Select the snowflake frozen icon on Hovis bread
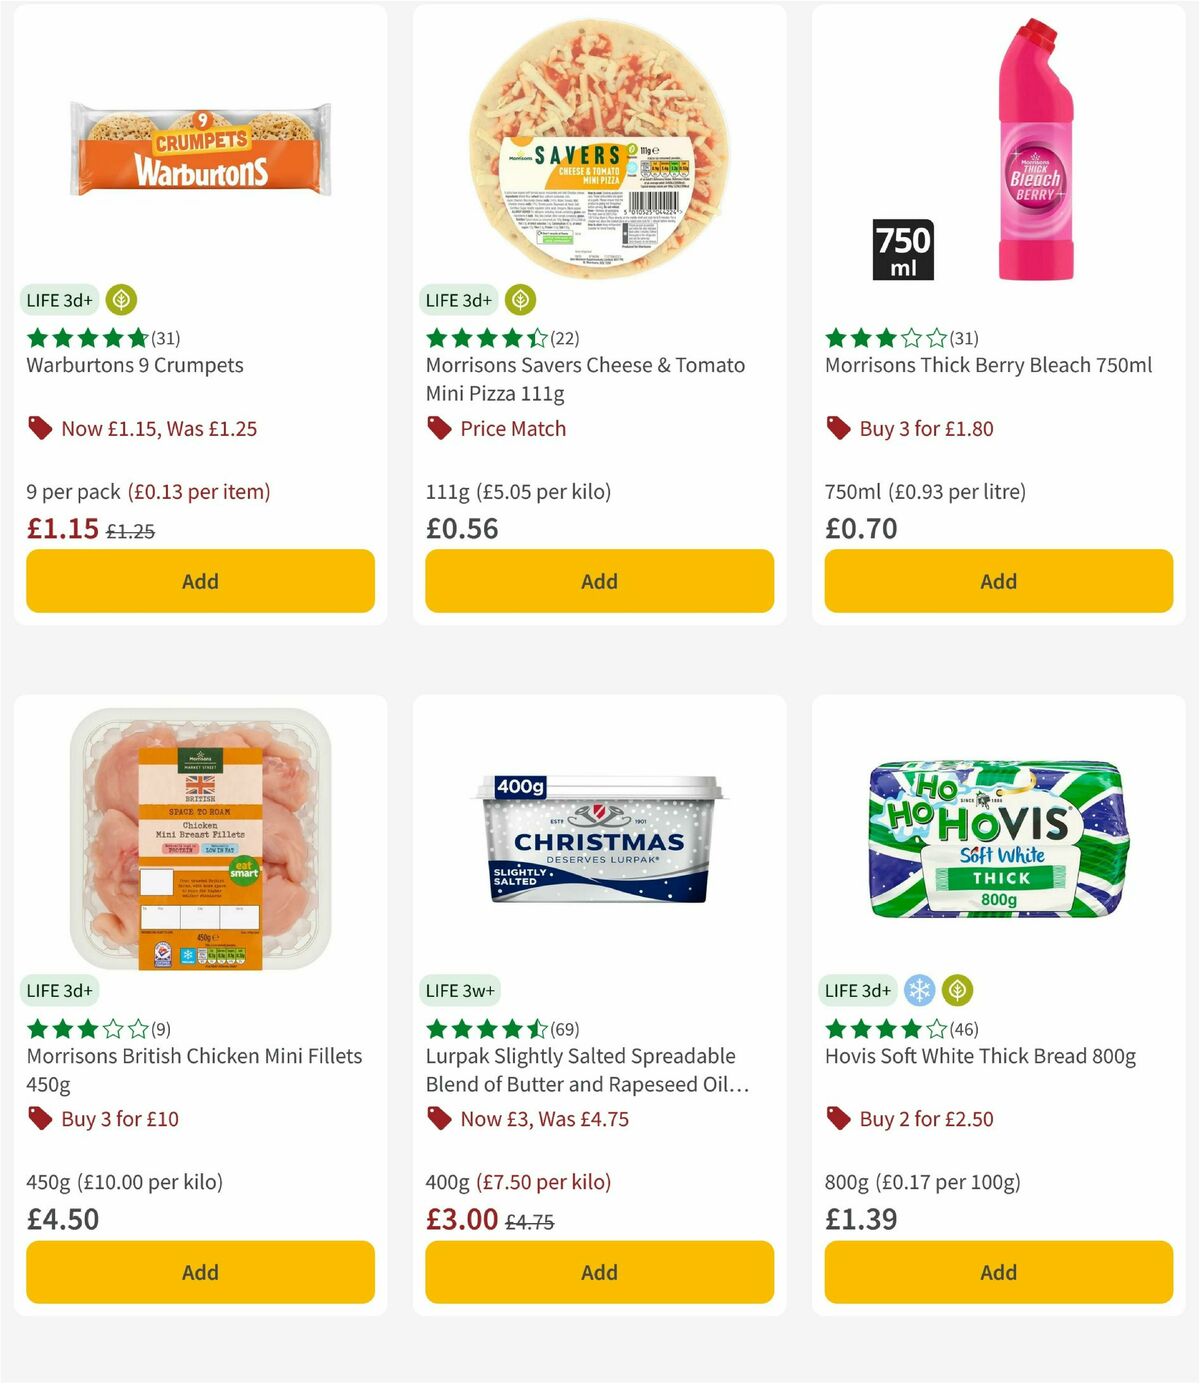 [919, 991]
